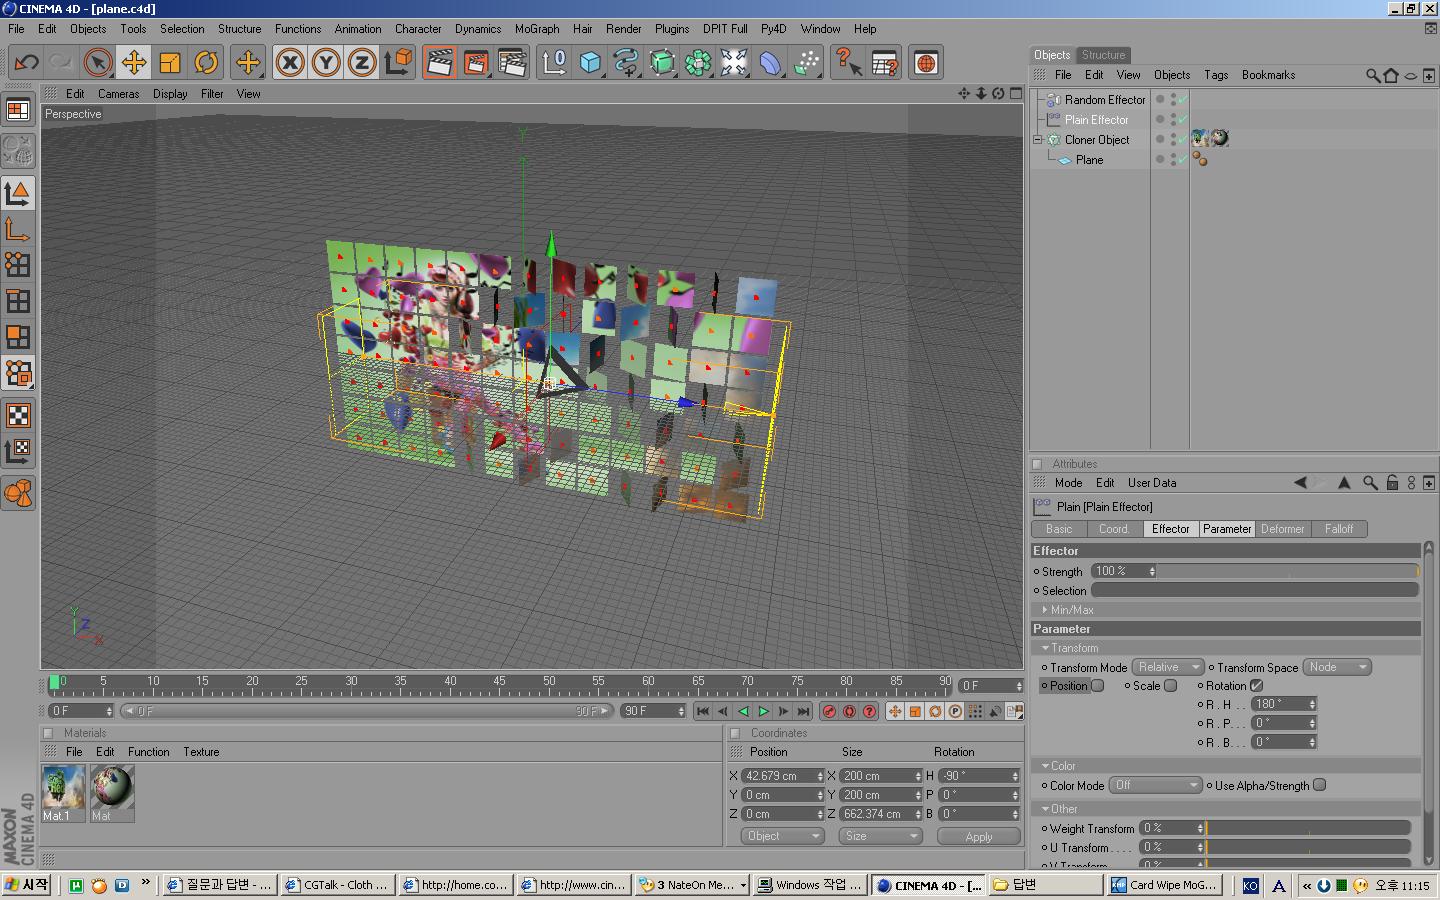Click search icon in Objects manager
This screenshot has width=1440, height=900.
(x=1373, y=75)
